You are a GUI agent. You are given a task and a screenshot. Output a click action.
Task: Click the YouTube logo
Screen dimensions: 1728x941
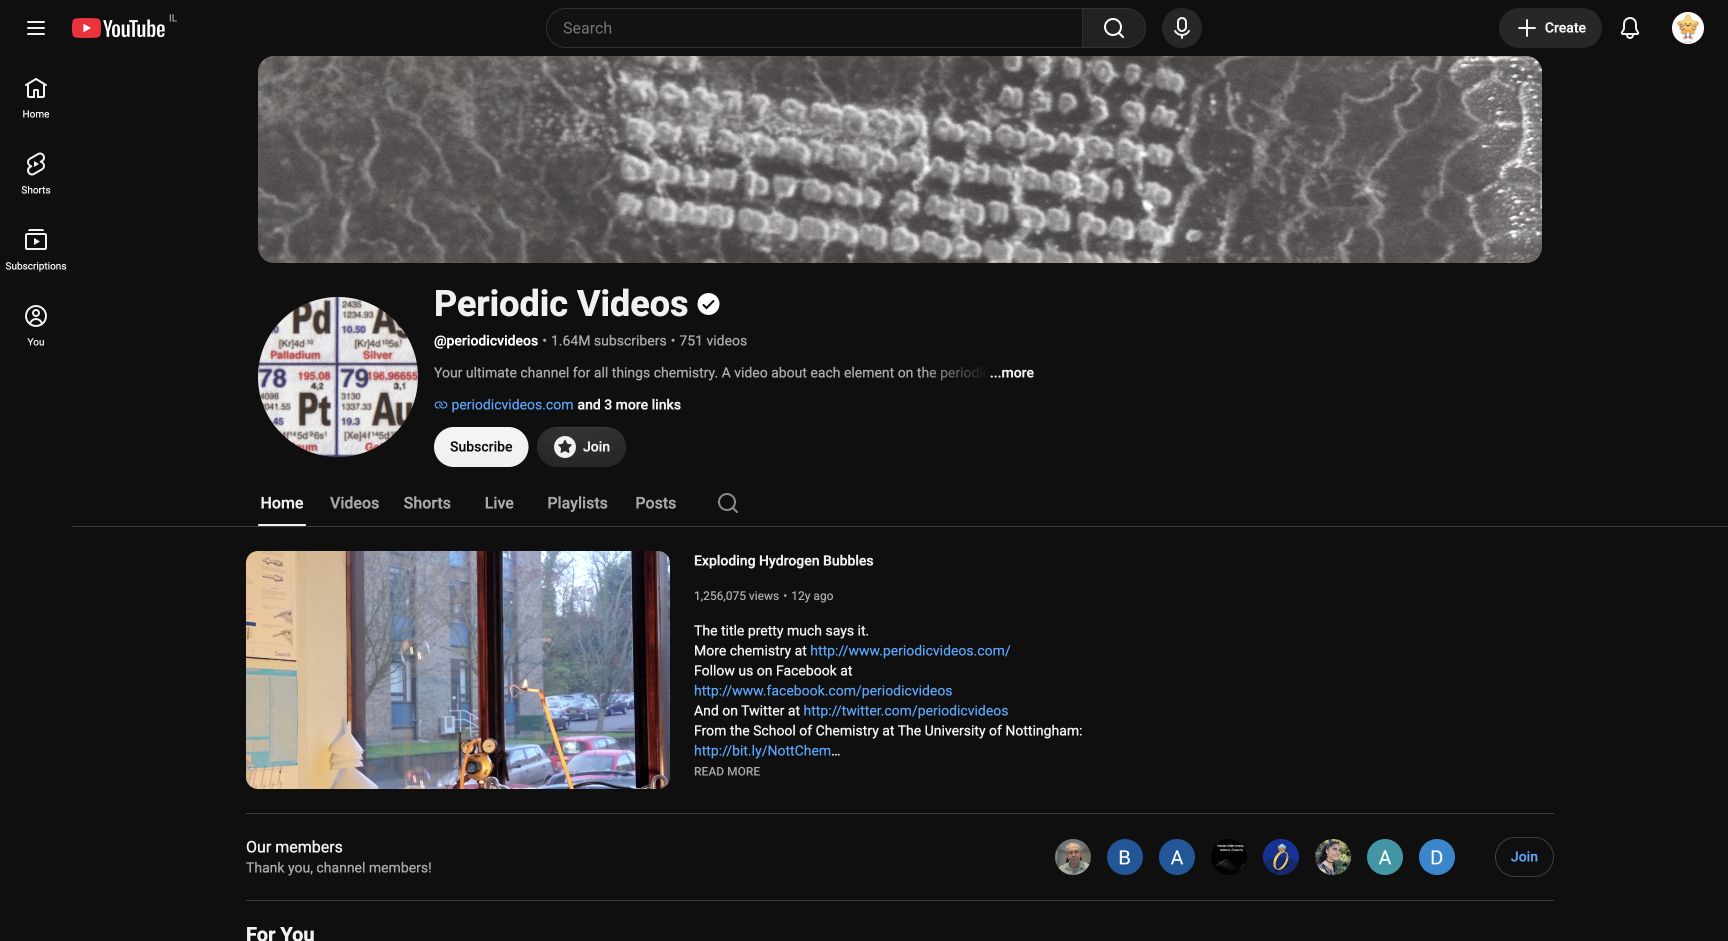tap(118, 28)
